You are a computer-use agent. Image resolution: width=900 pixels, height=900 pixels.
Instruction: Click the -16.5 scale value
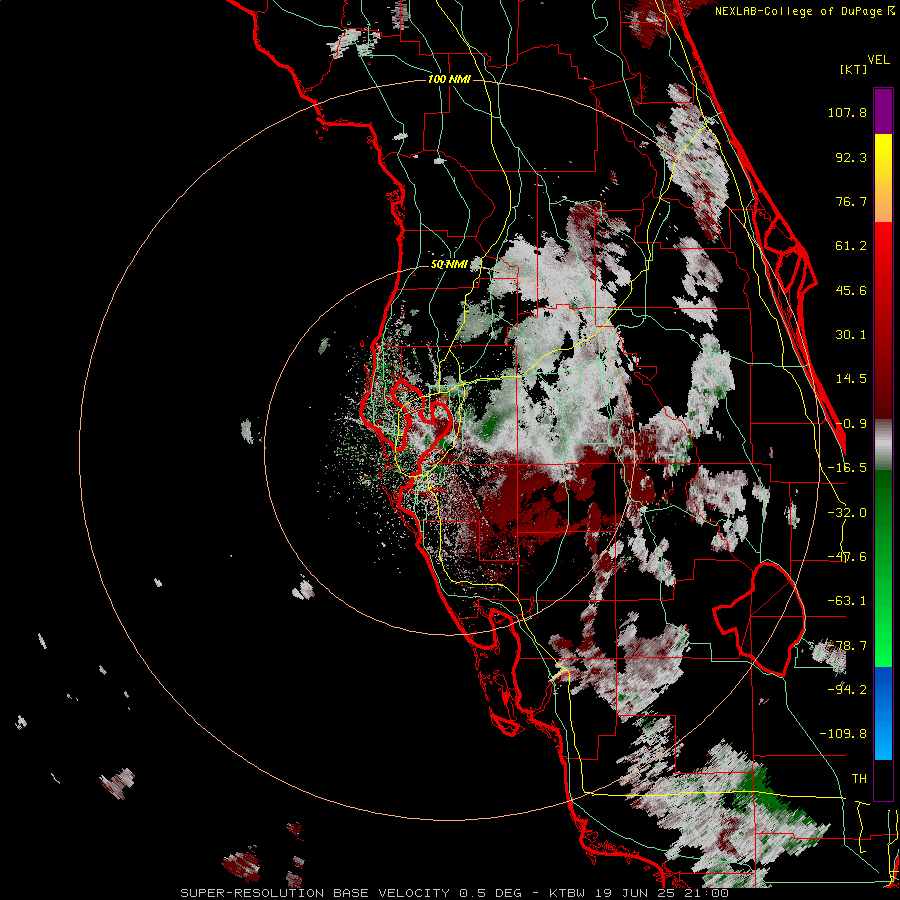[x=847, y=468]
